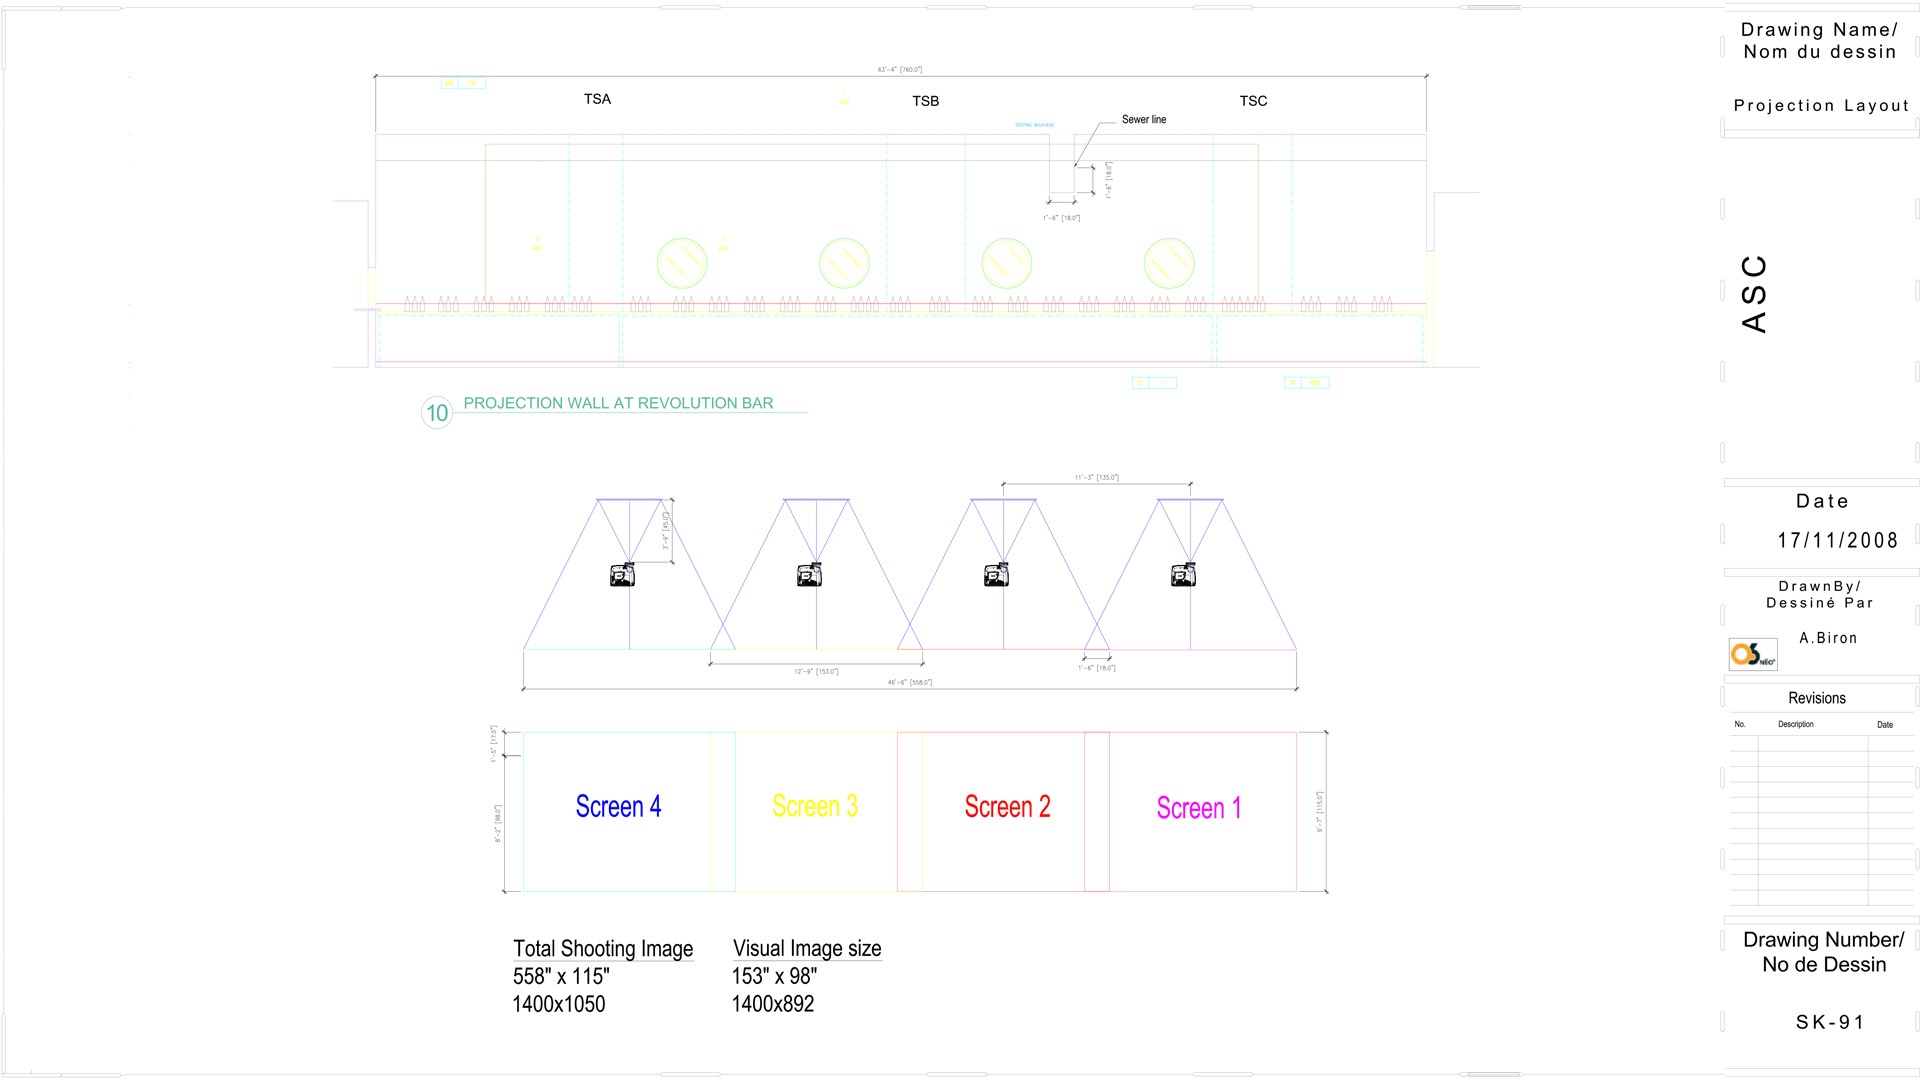
Task: Click the projector icon above Screen 4
Action: tap(622, 575)
